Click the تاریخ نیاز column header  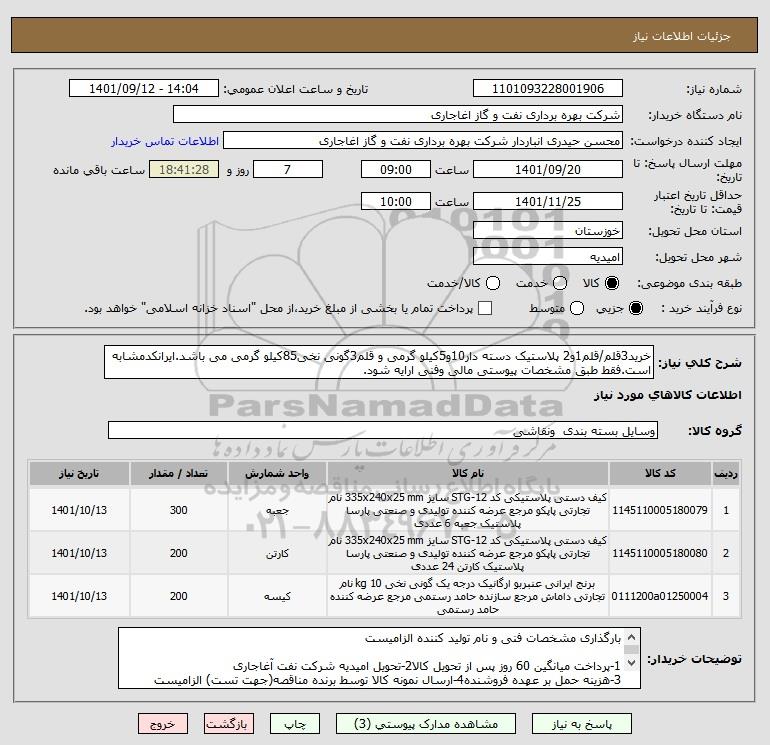(79, 473)
